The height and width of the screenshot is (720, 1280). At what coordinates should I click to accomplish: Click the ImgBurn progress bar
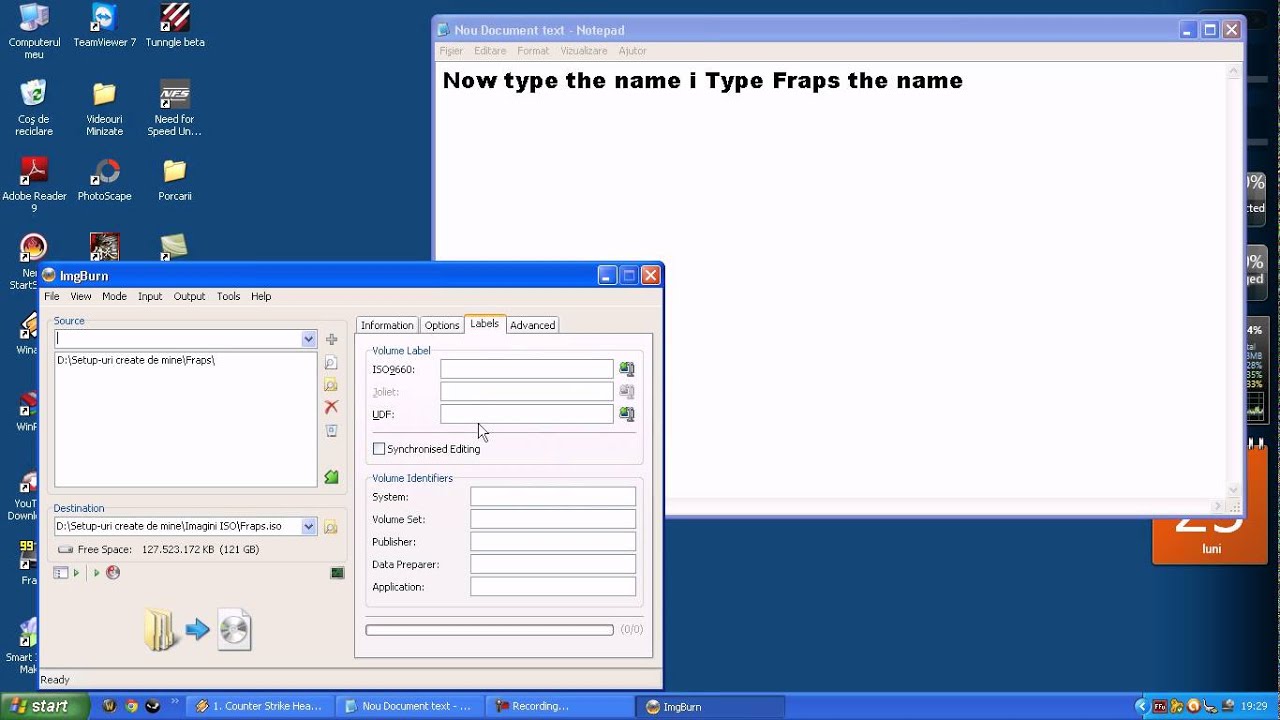tap(489, 630)
